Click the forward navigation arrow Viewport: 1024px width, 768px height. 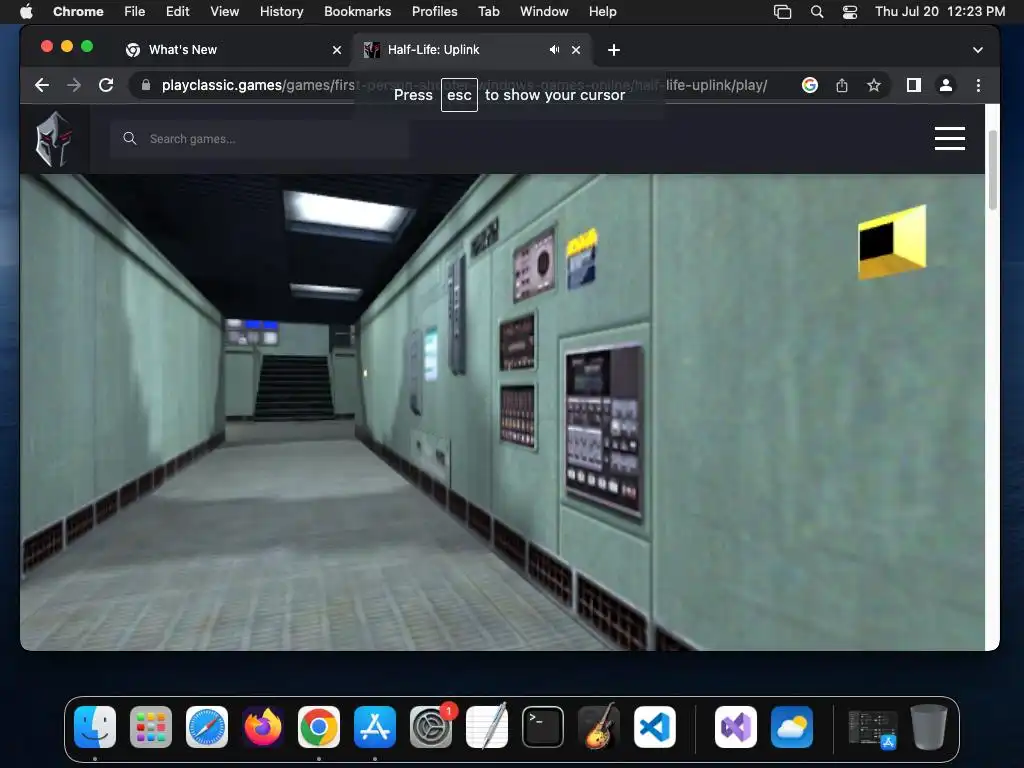tap(74, 85)
